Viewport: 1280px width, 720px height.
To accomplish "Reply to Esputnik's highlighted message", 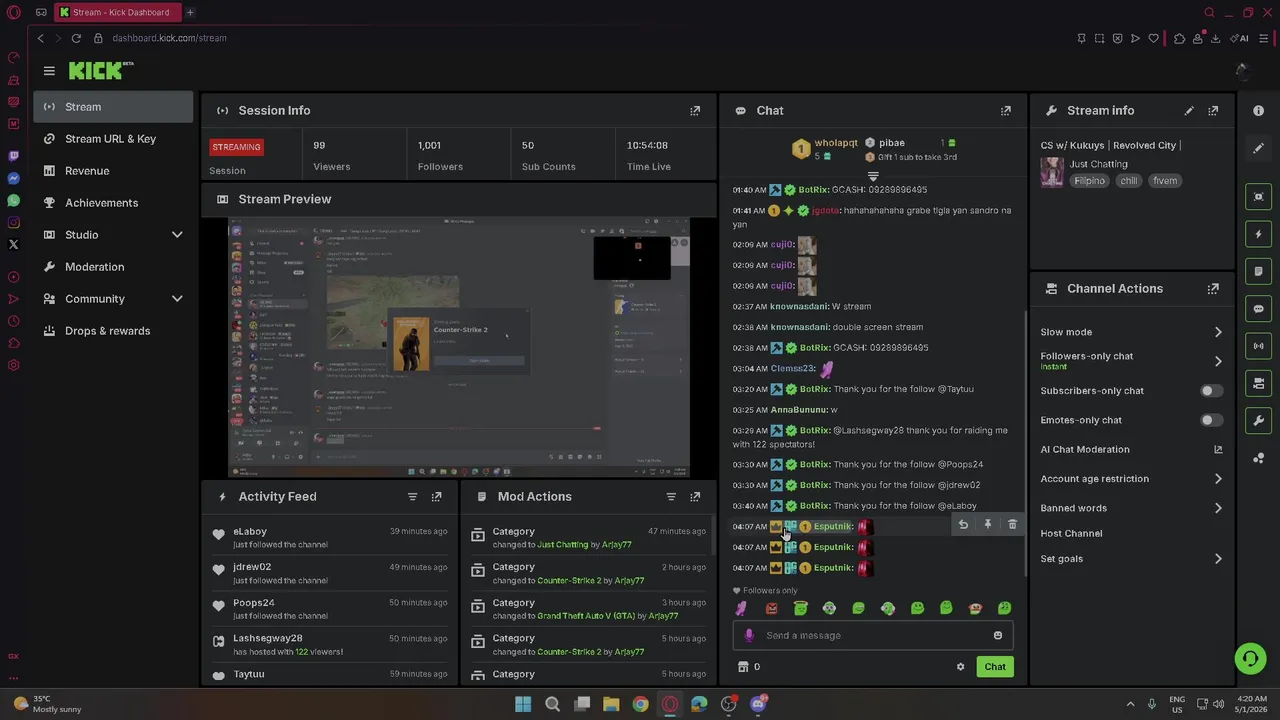I will pos(963,525).
